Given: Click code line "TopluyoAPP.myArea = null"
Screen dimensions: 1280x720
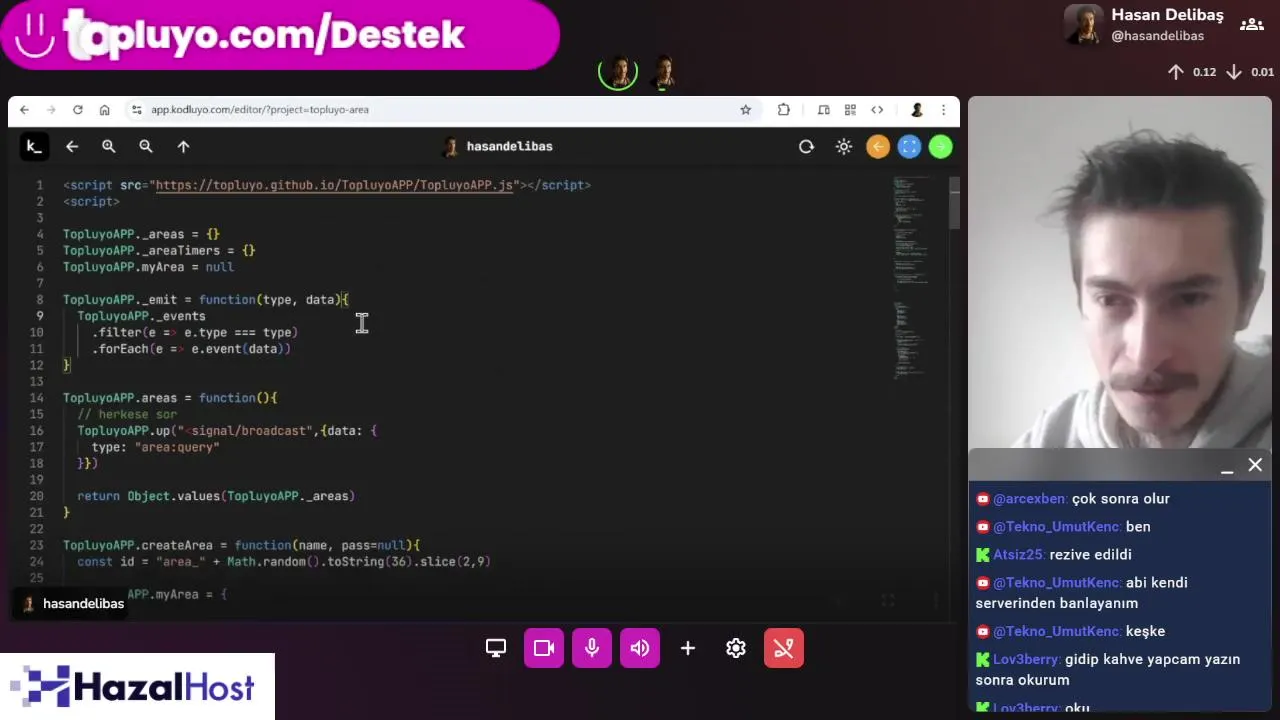Looking at the screenshot, I should (149, 267).
